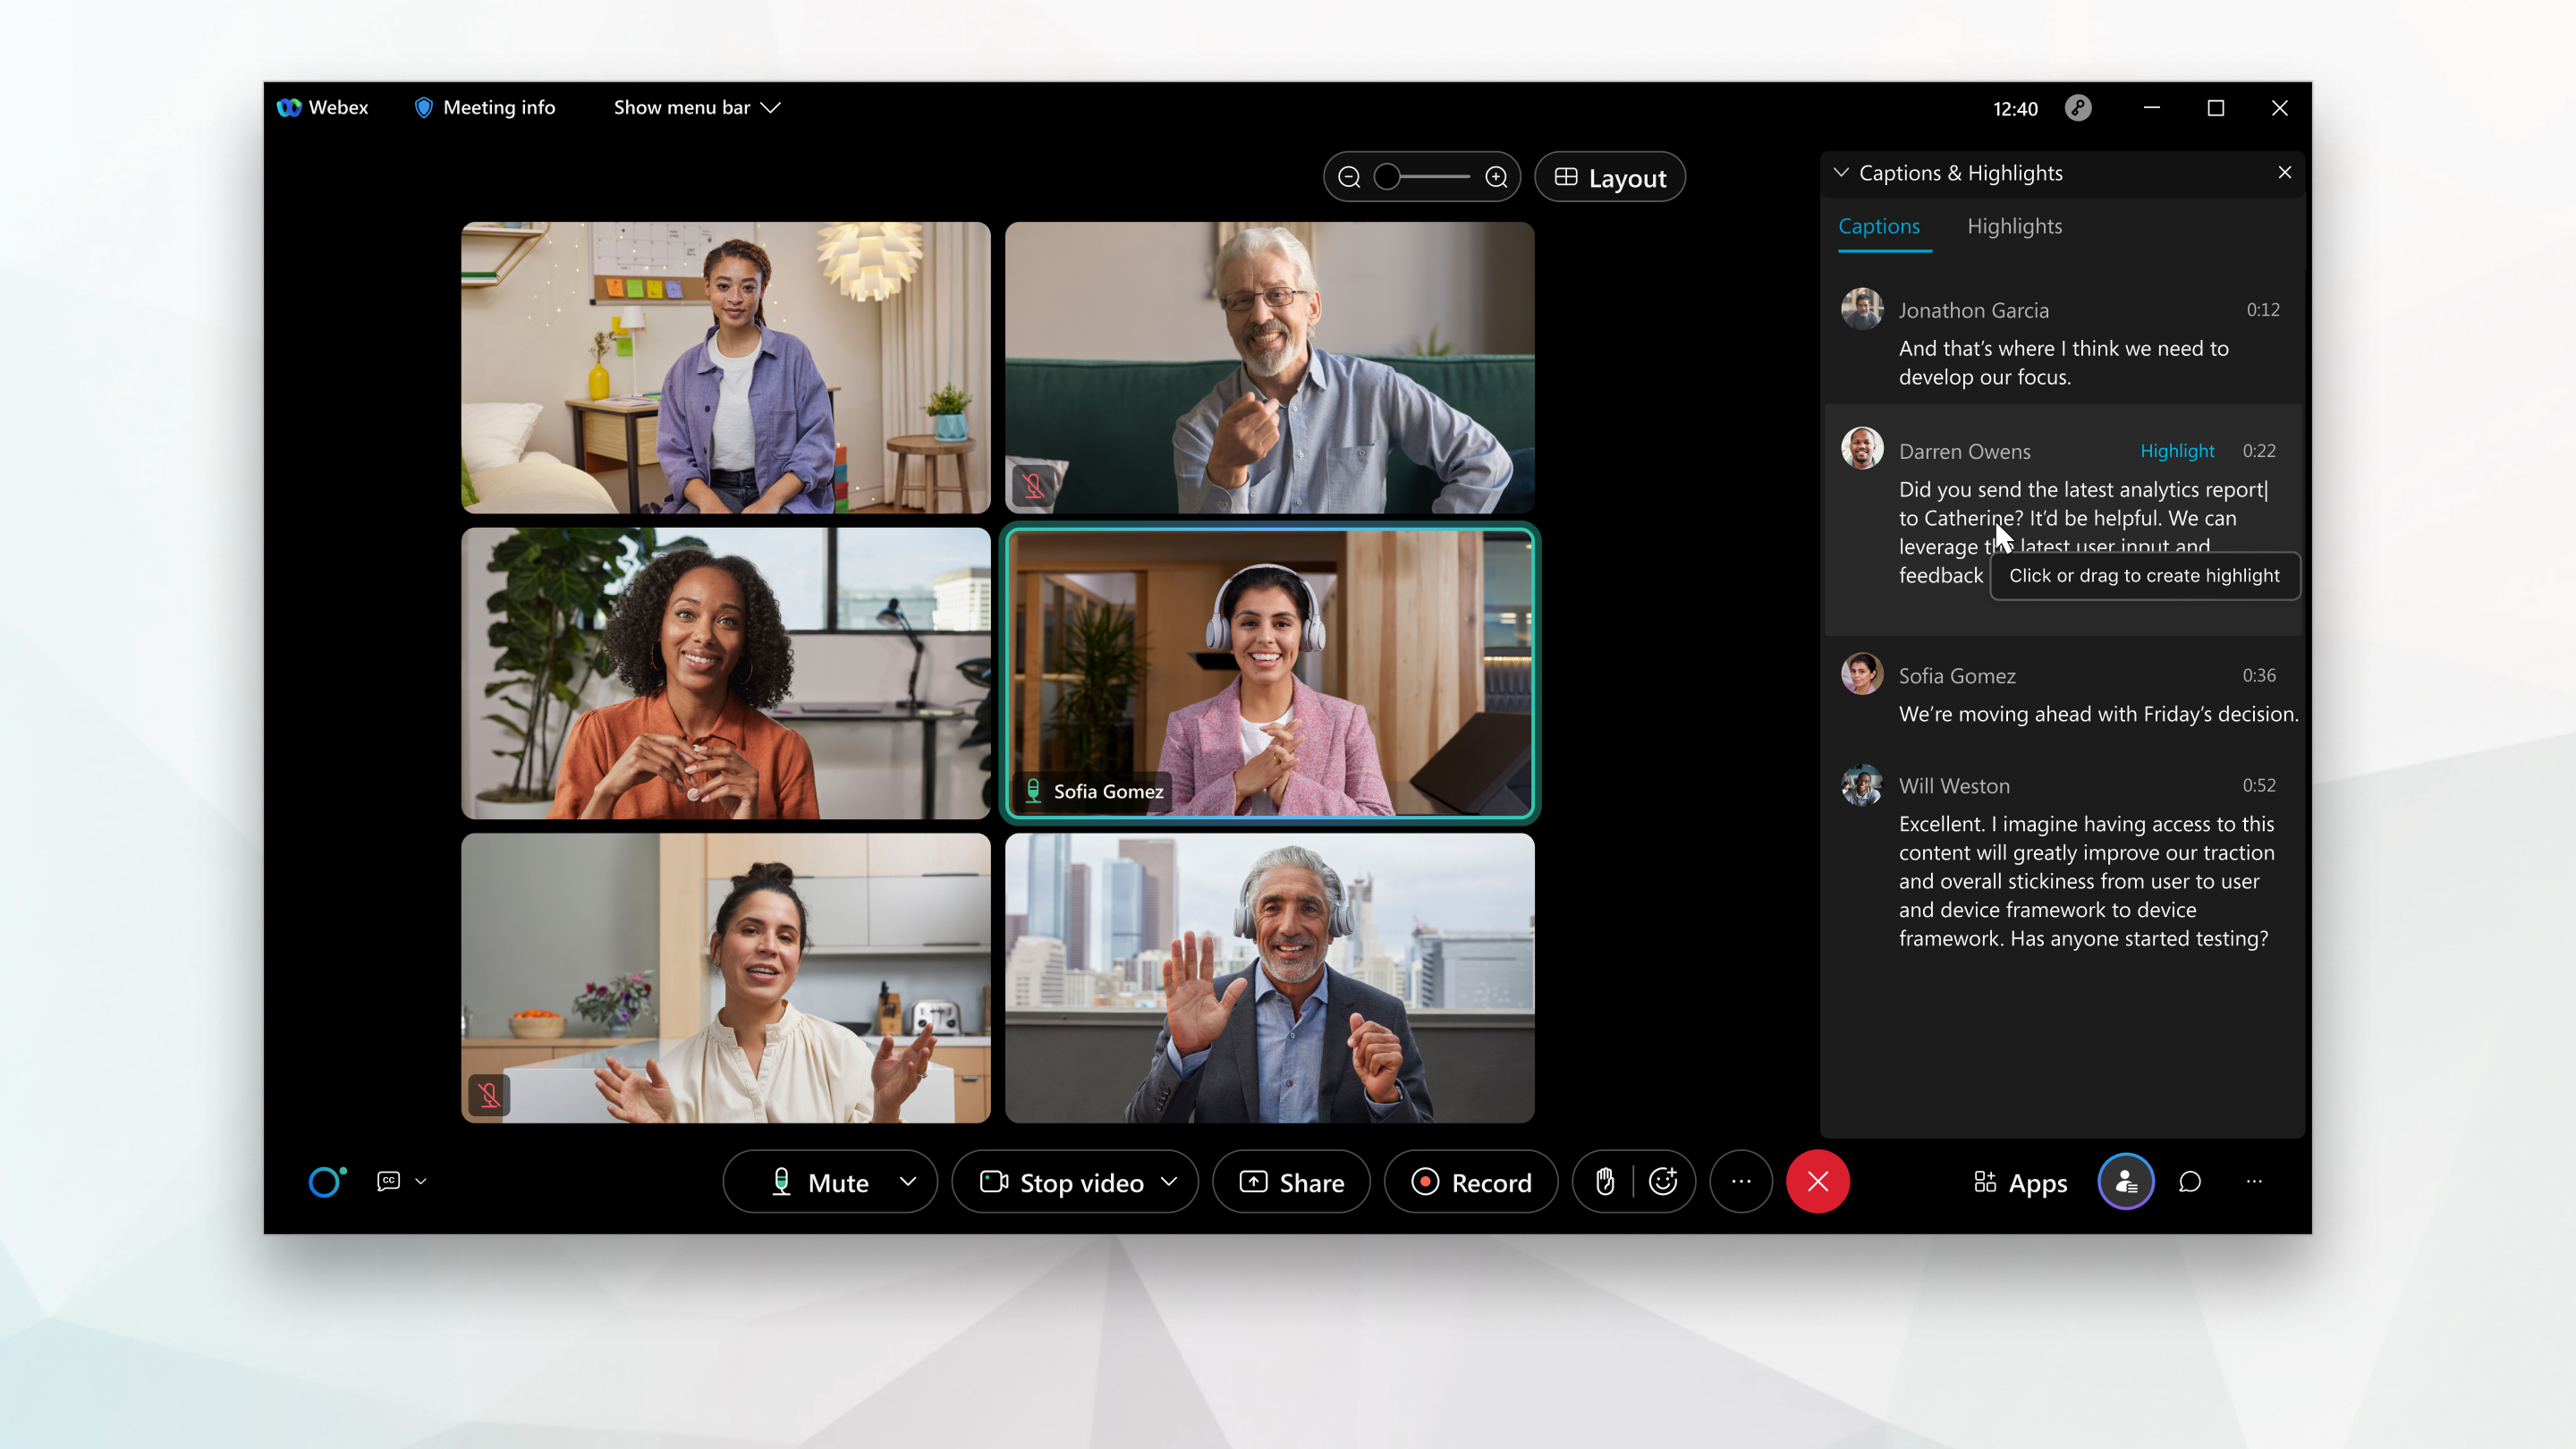The image size is (2576, 1449).
Task: Click the Reactions emoji icon
Action: pos(1663,1182)
